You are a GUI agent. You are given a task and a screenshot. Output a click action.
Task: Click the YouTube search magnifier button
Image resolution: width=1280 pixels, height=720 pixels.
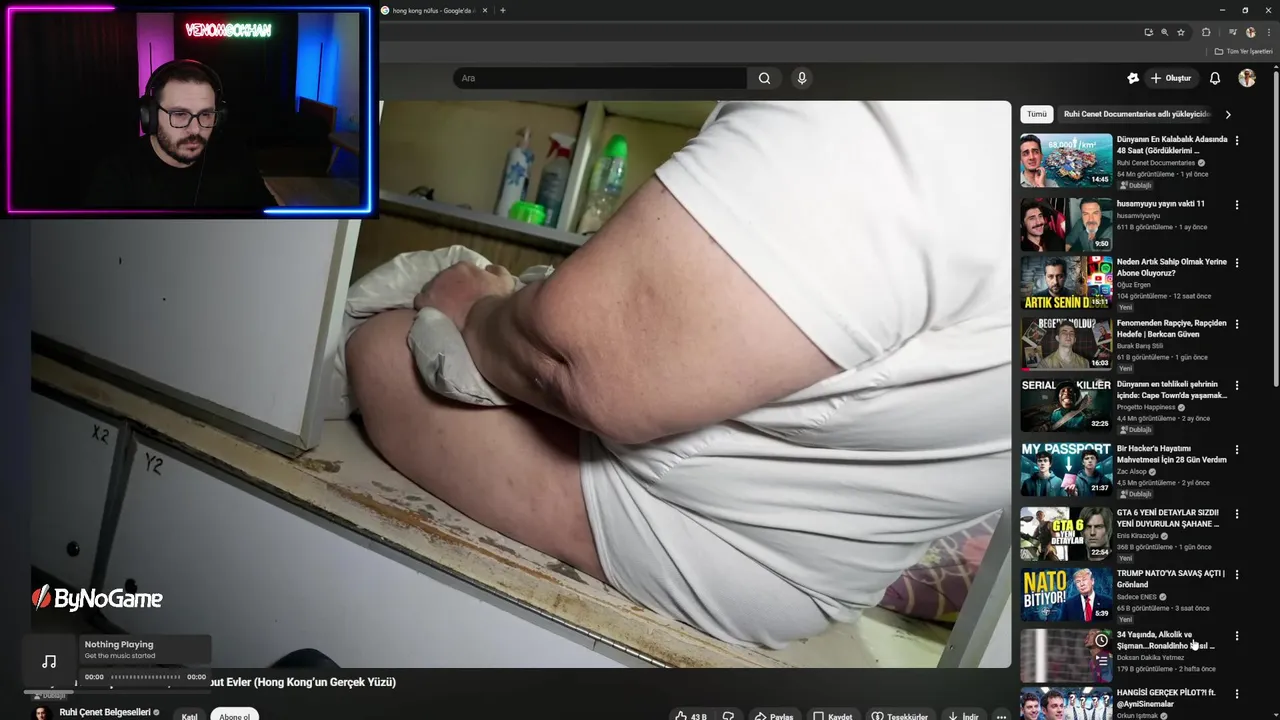tap(764, 78)
